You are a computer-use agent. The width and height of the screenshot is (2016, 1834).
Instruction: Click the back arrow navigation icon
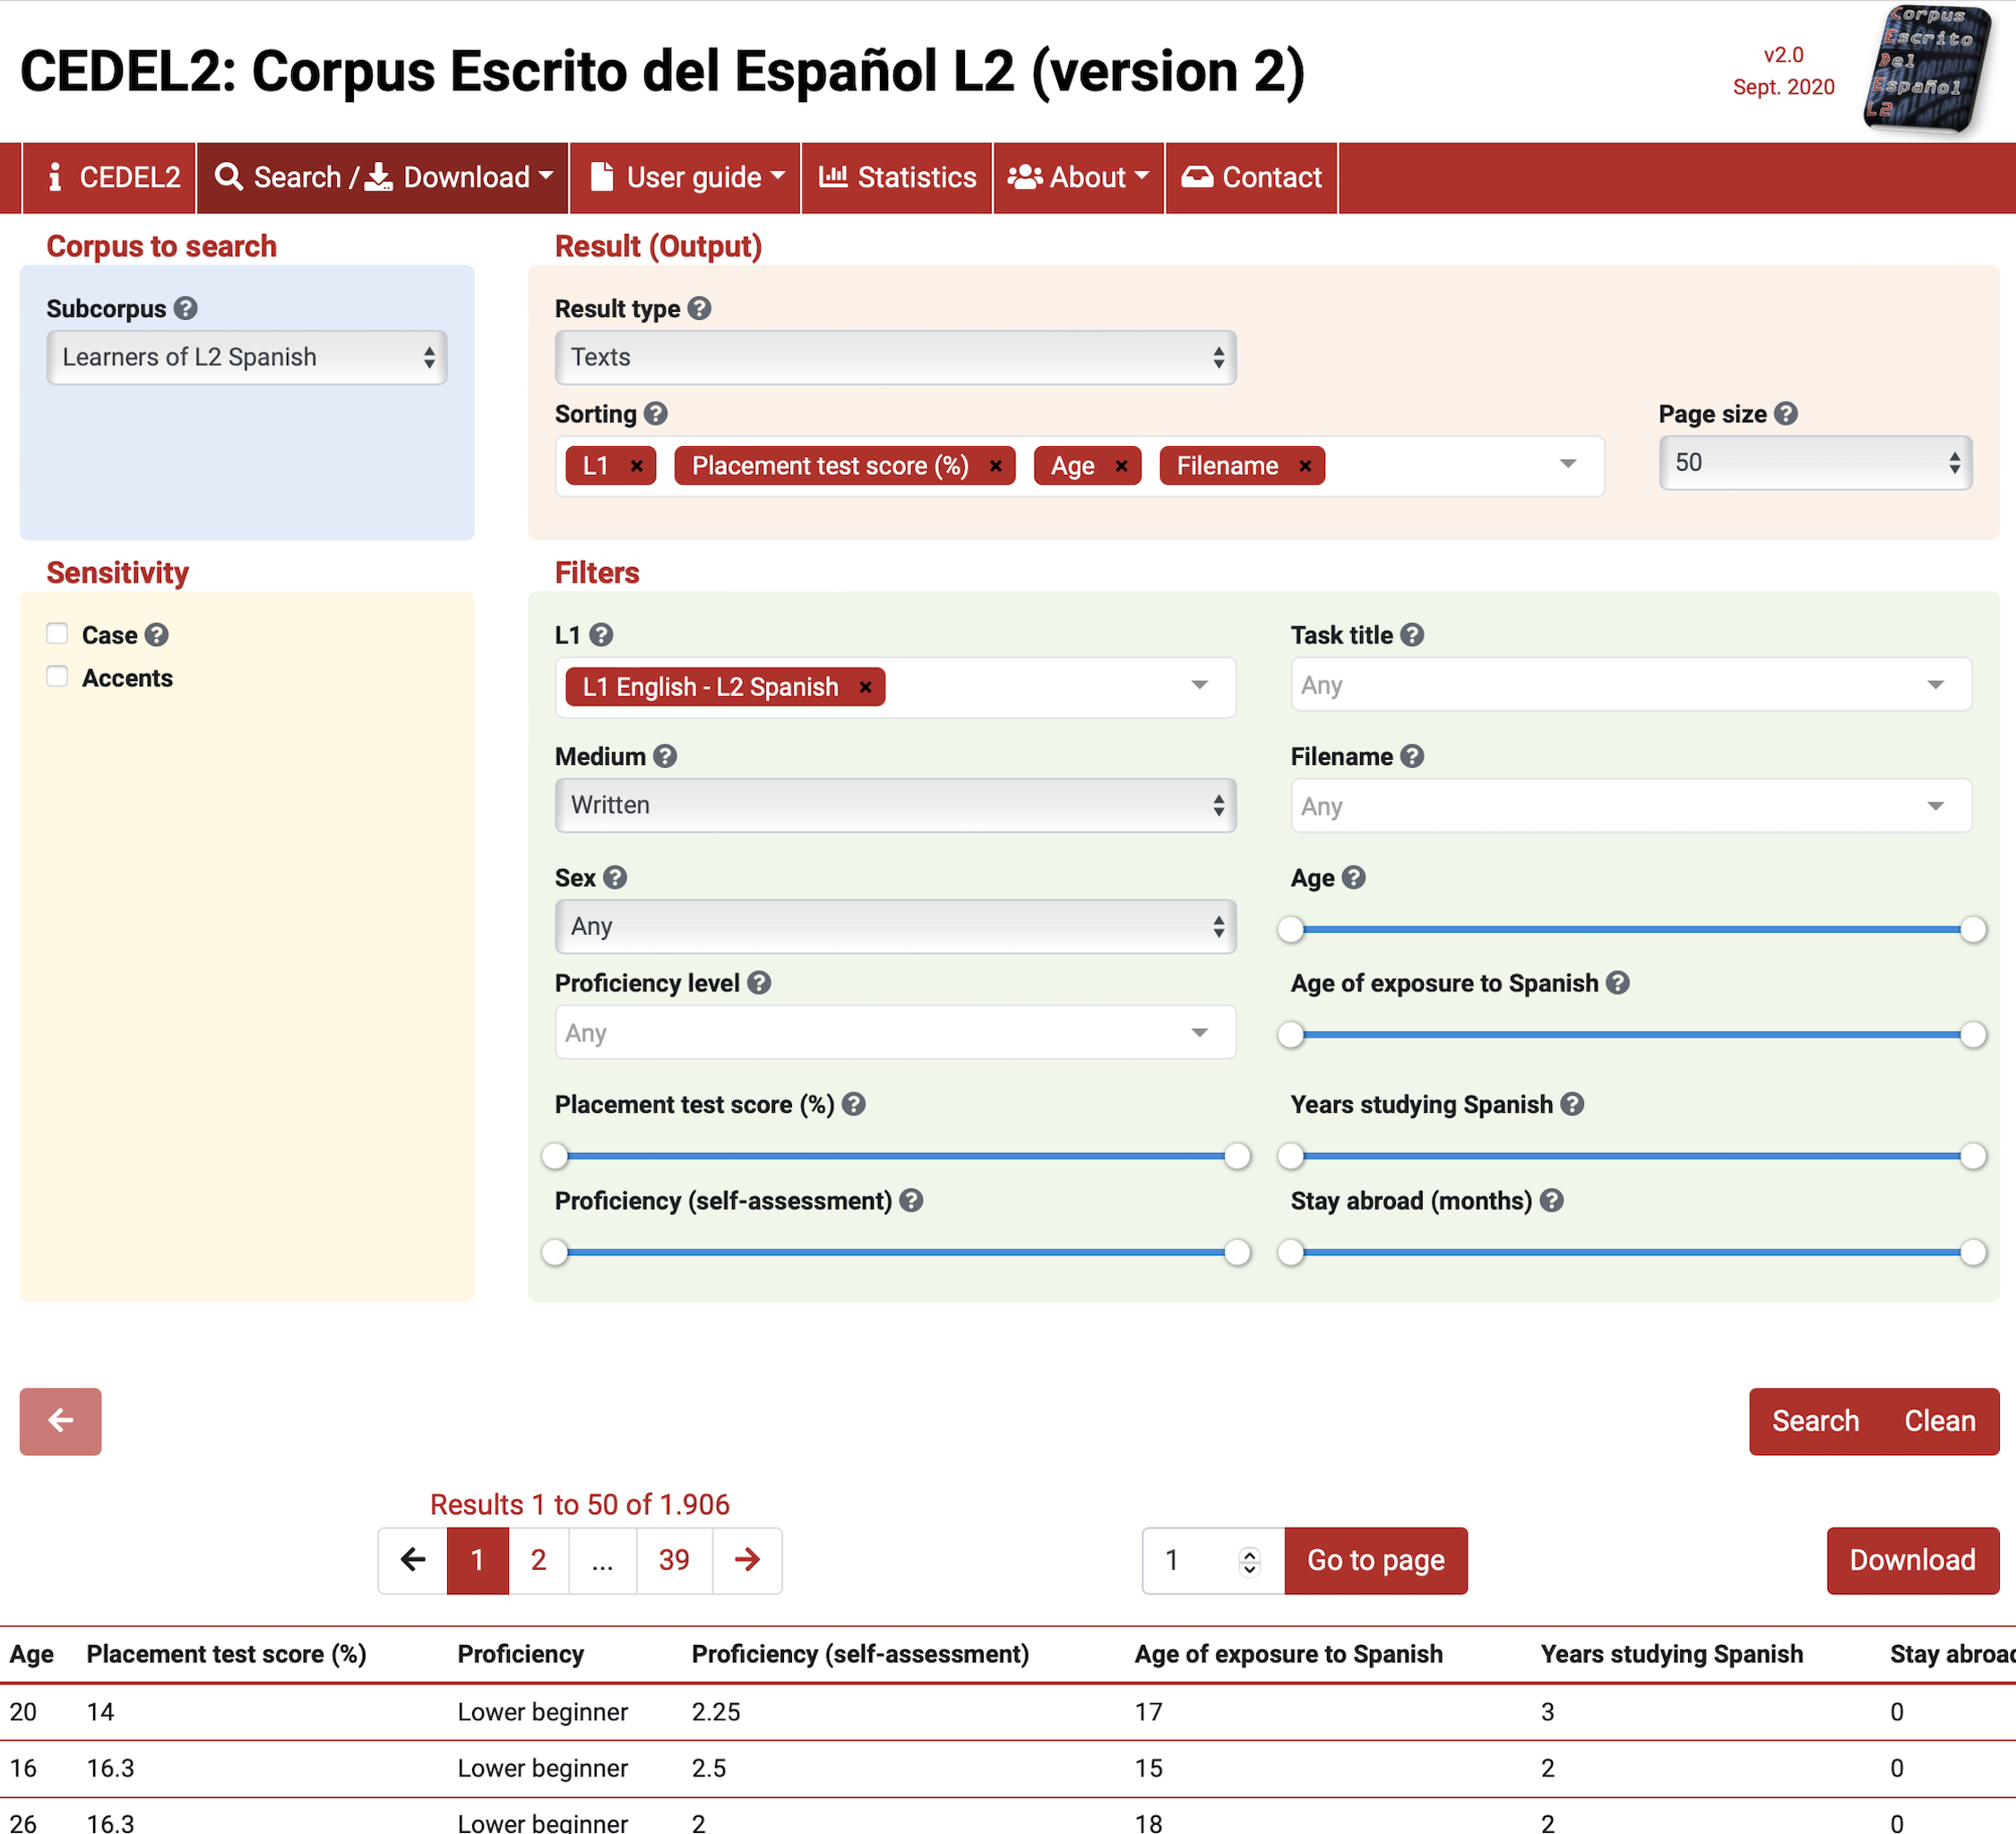[62, 1417]
